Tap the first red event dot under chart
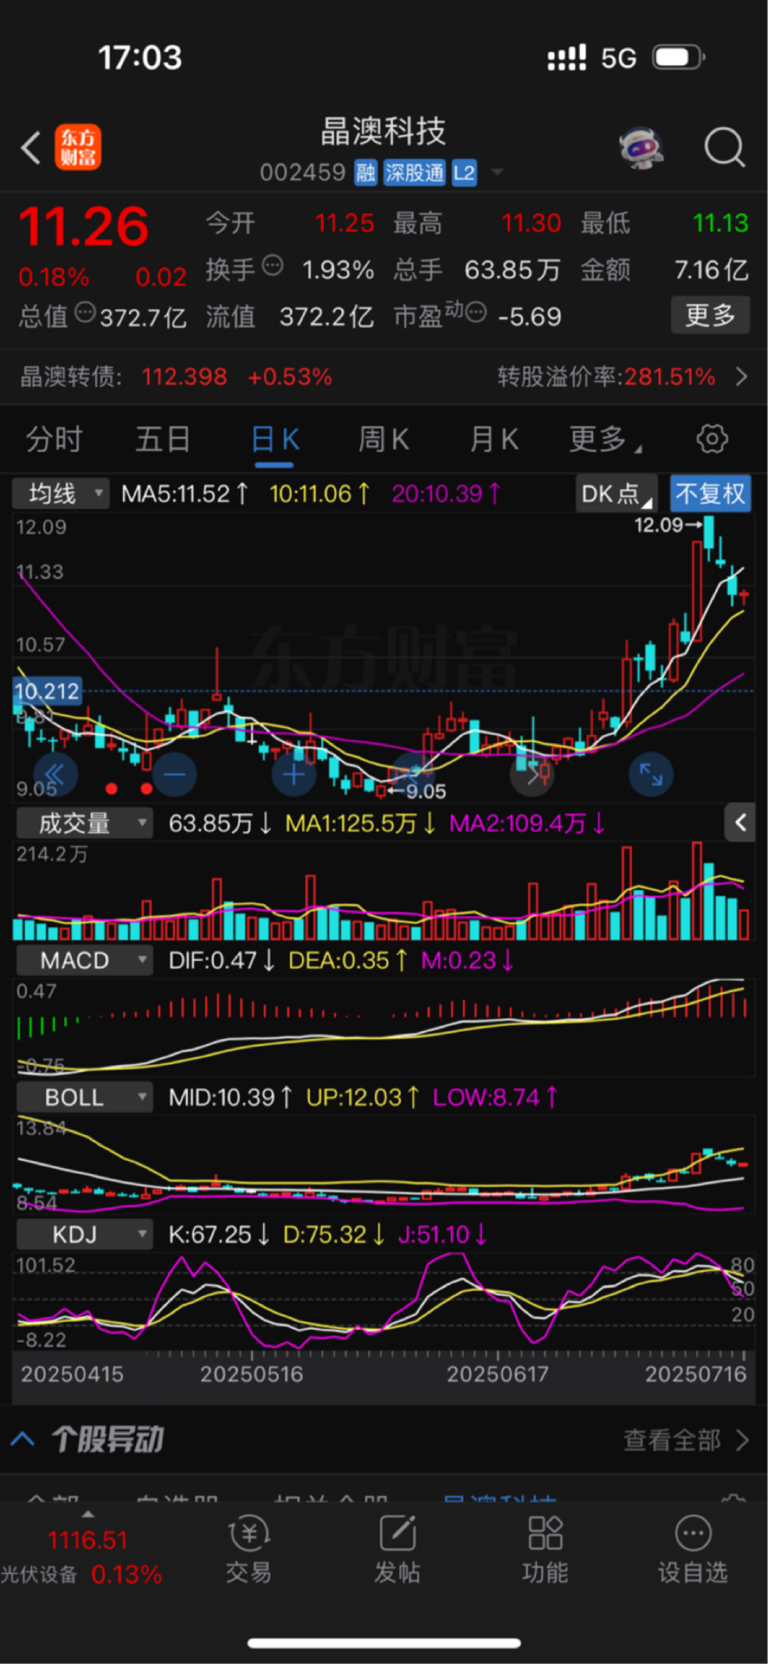The height and width of the screenshot is (1664, 768). coord(111,789)
